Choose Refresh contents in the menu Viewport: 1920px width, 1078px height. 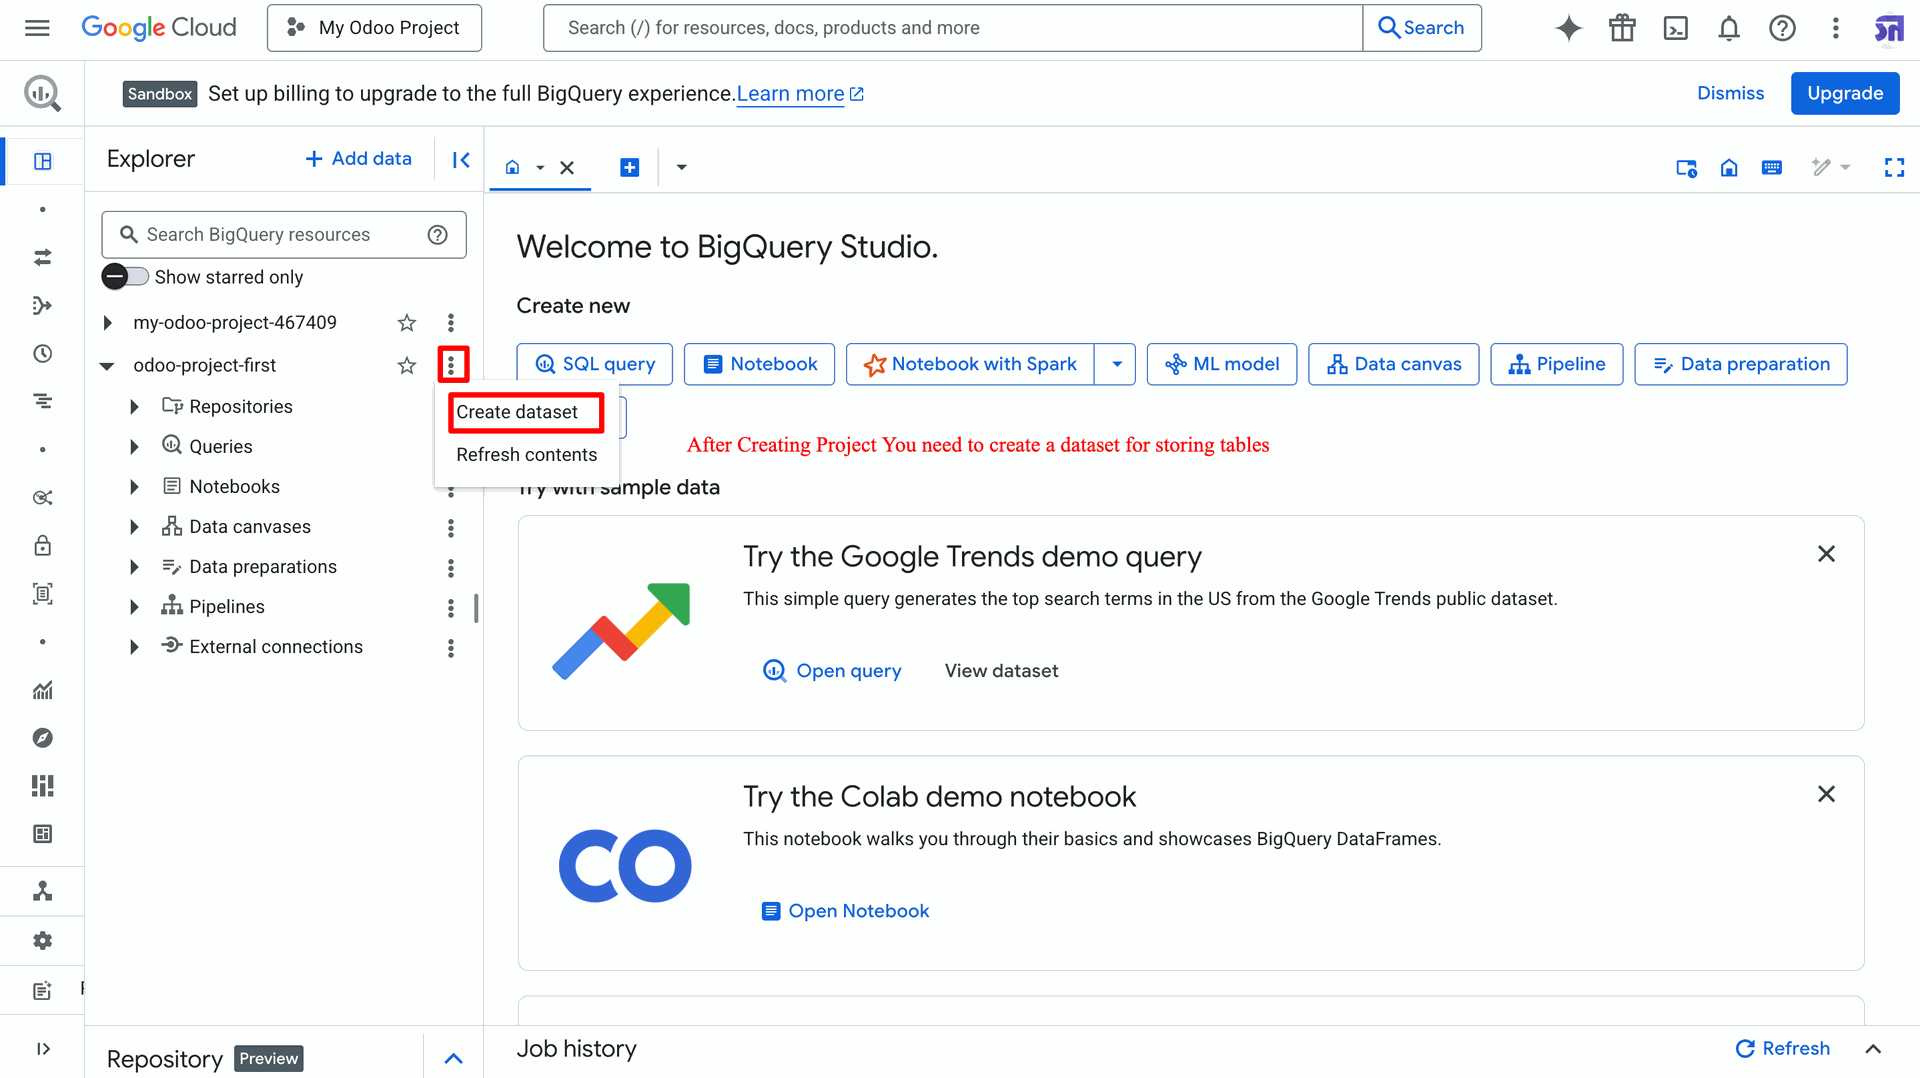click(x=526, y=455)
